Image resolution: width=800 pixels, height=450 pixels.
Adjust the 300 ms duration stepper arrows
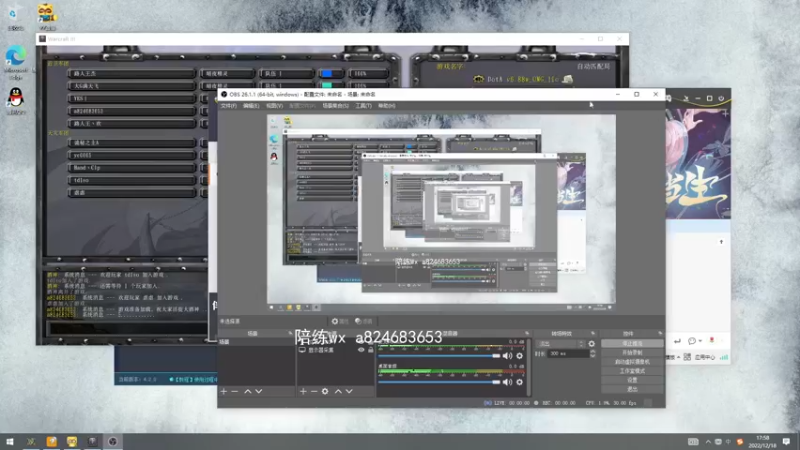(592, 354)
